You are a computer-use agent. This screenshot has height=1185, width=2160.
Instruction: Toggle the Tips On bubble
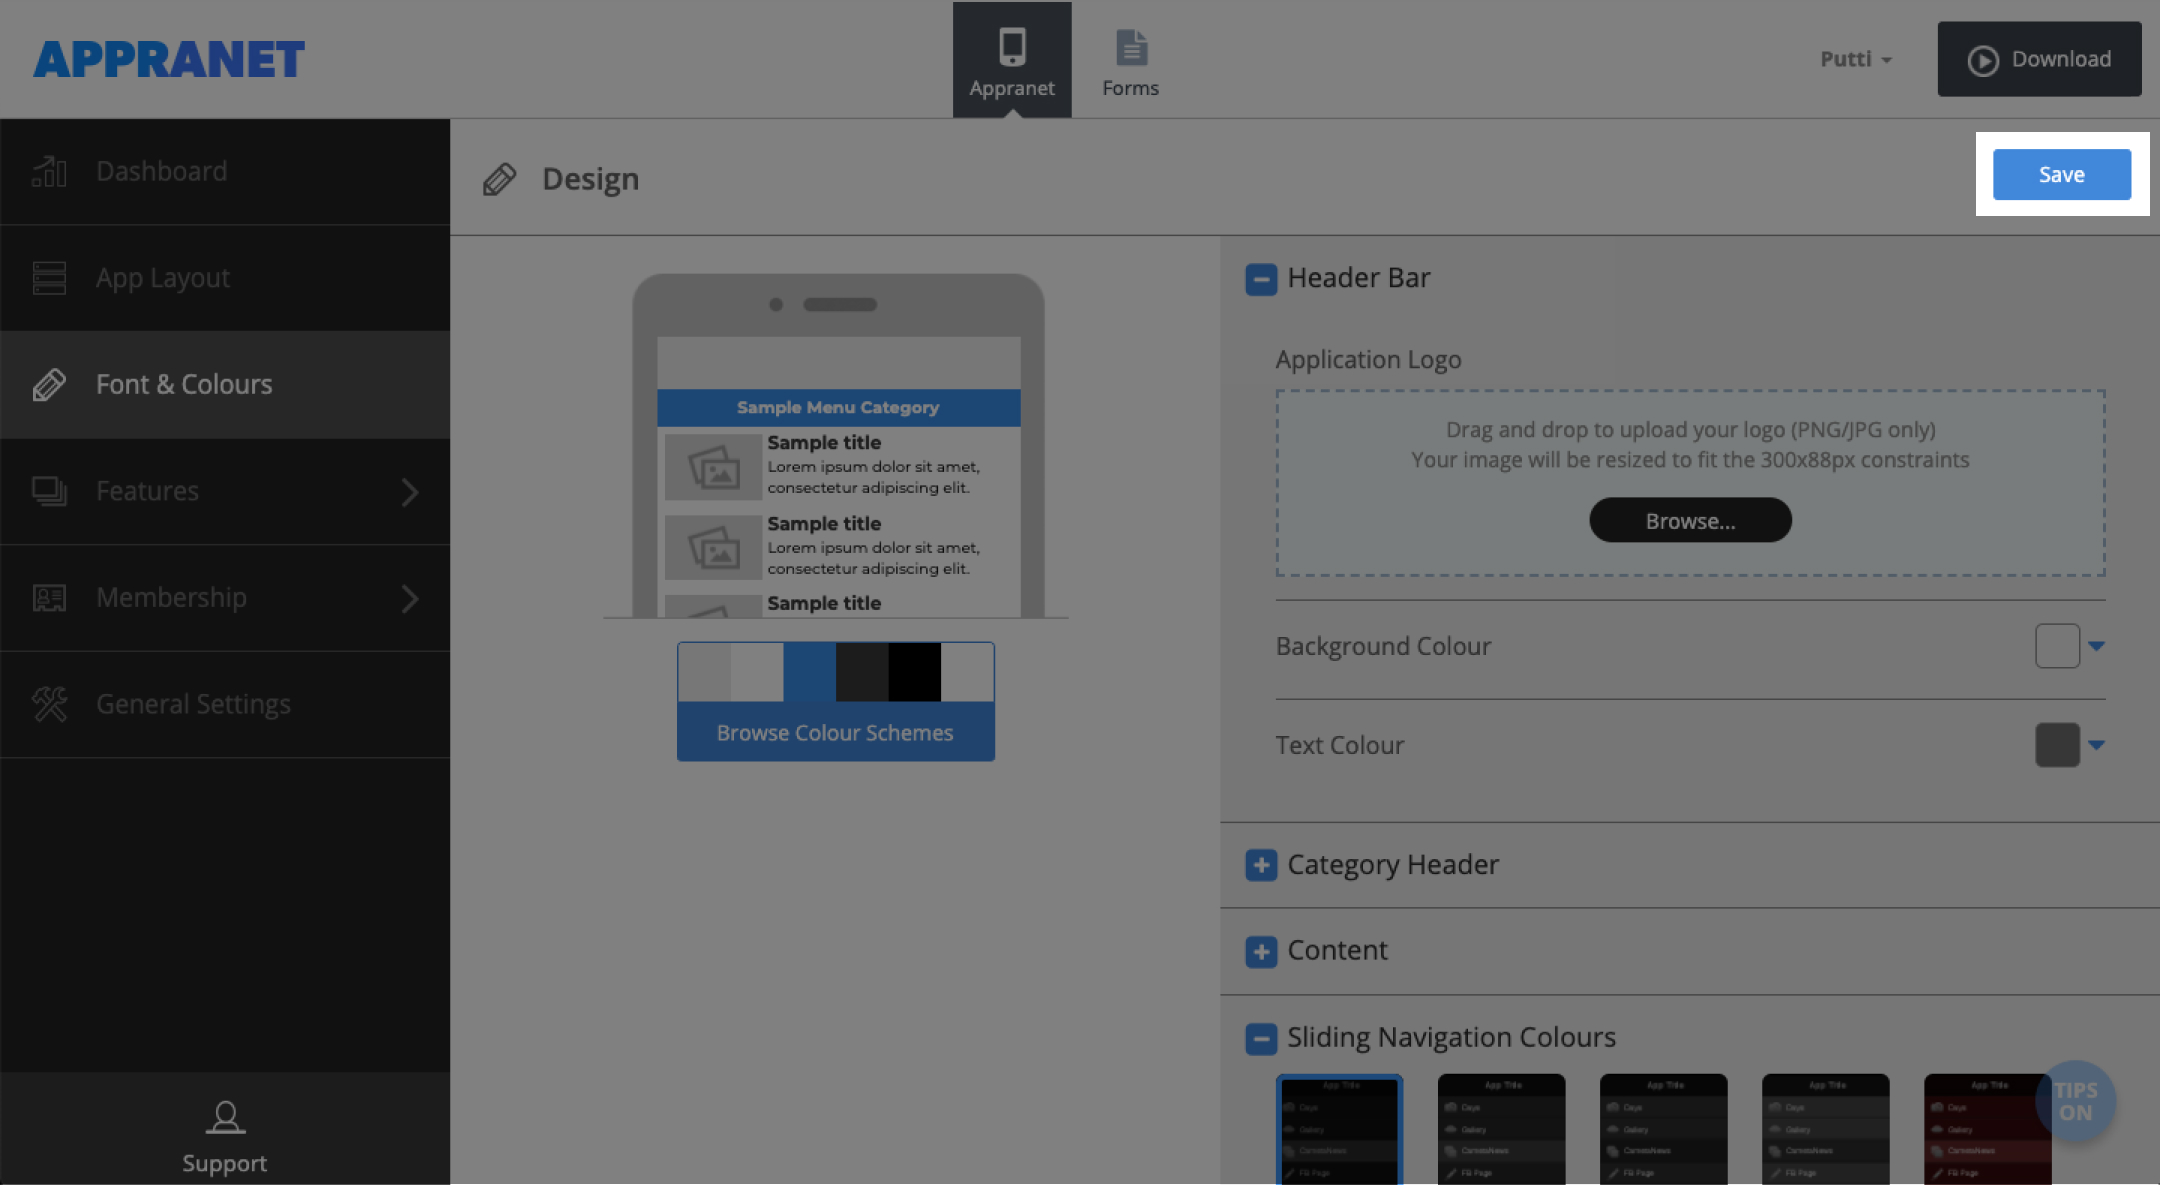point(2075,1101)
